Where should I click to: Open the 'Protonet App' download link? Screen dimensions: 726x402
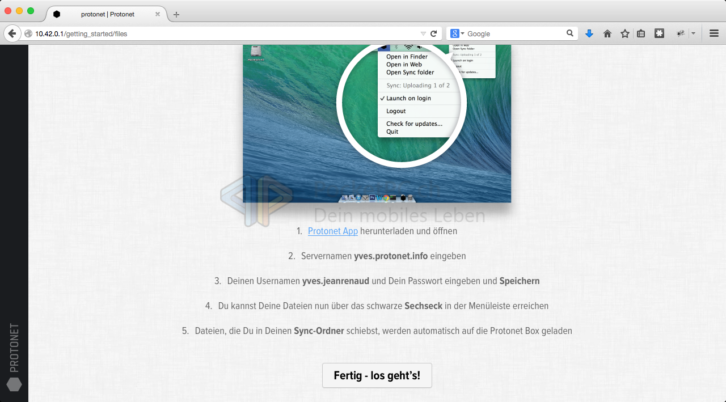332,230
